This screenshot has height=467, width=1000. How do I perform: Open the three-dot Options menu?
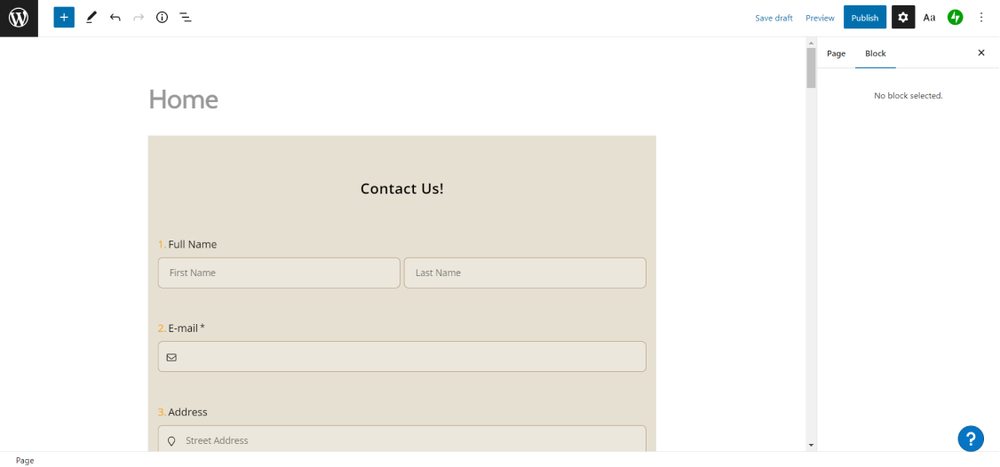[x=981, y=18]
